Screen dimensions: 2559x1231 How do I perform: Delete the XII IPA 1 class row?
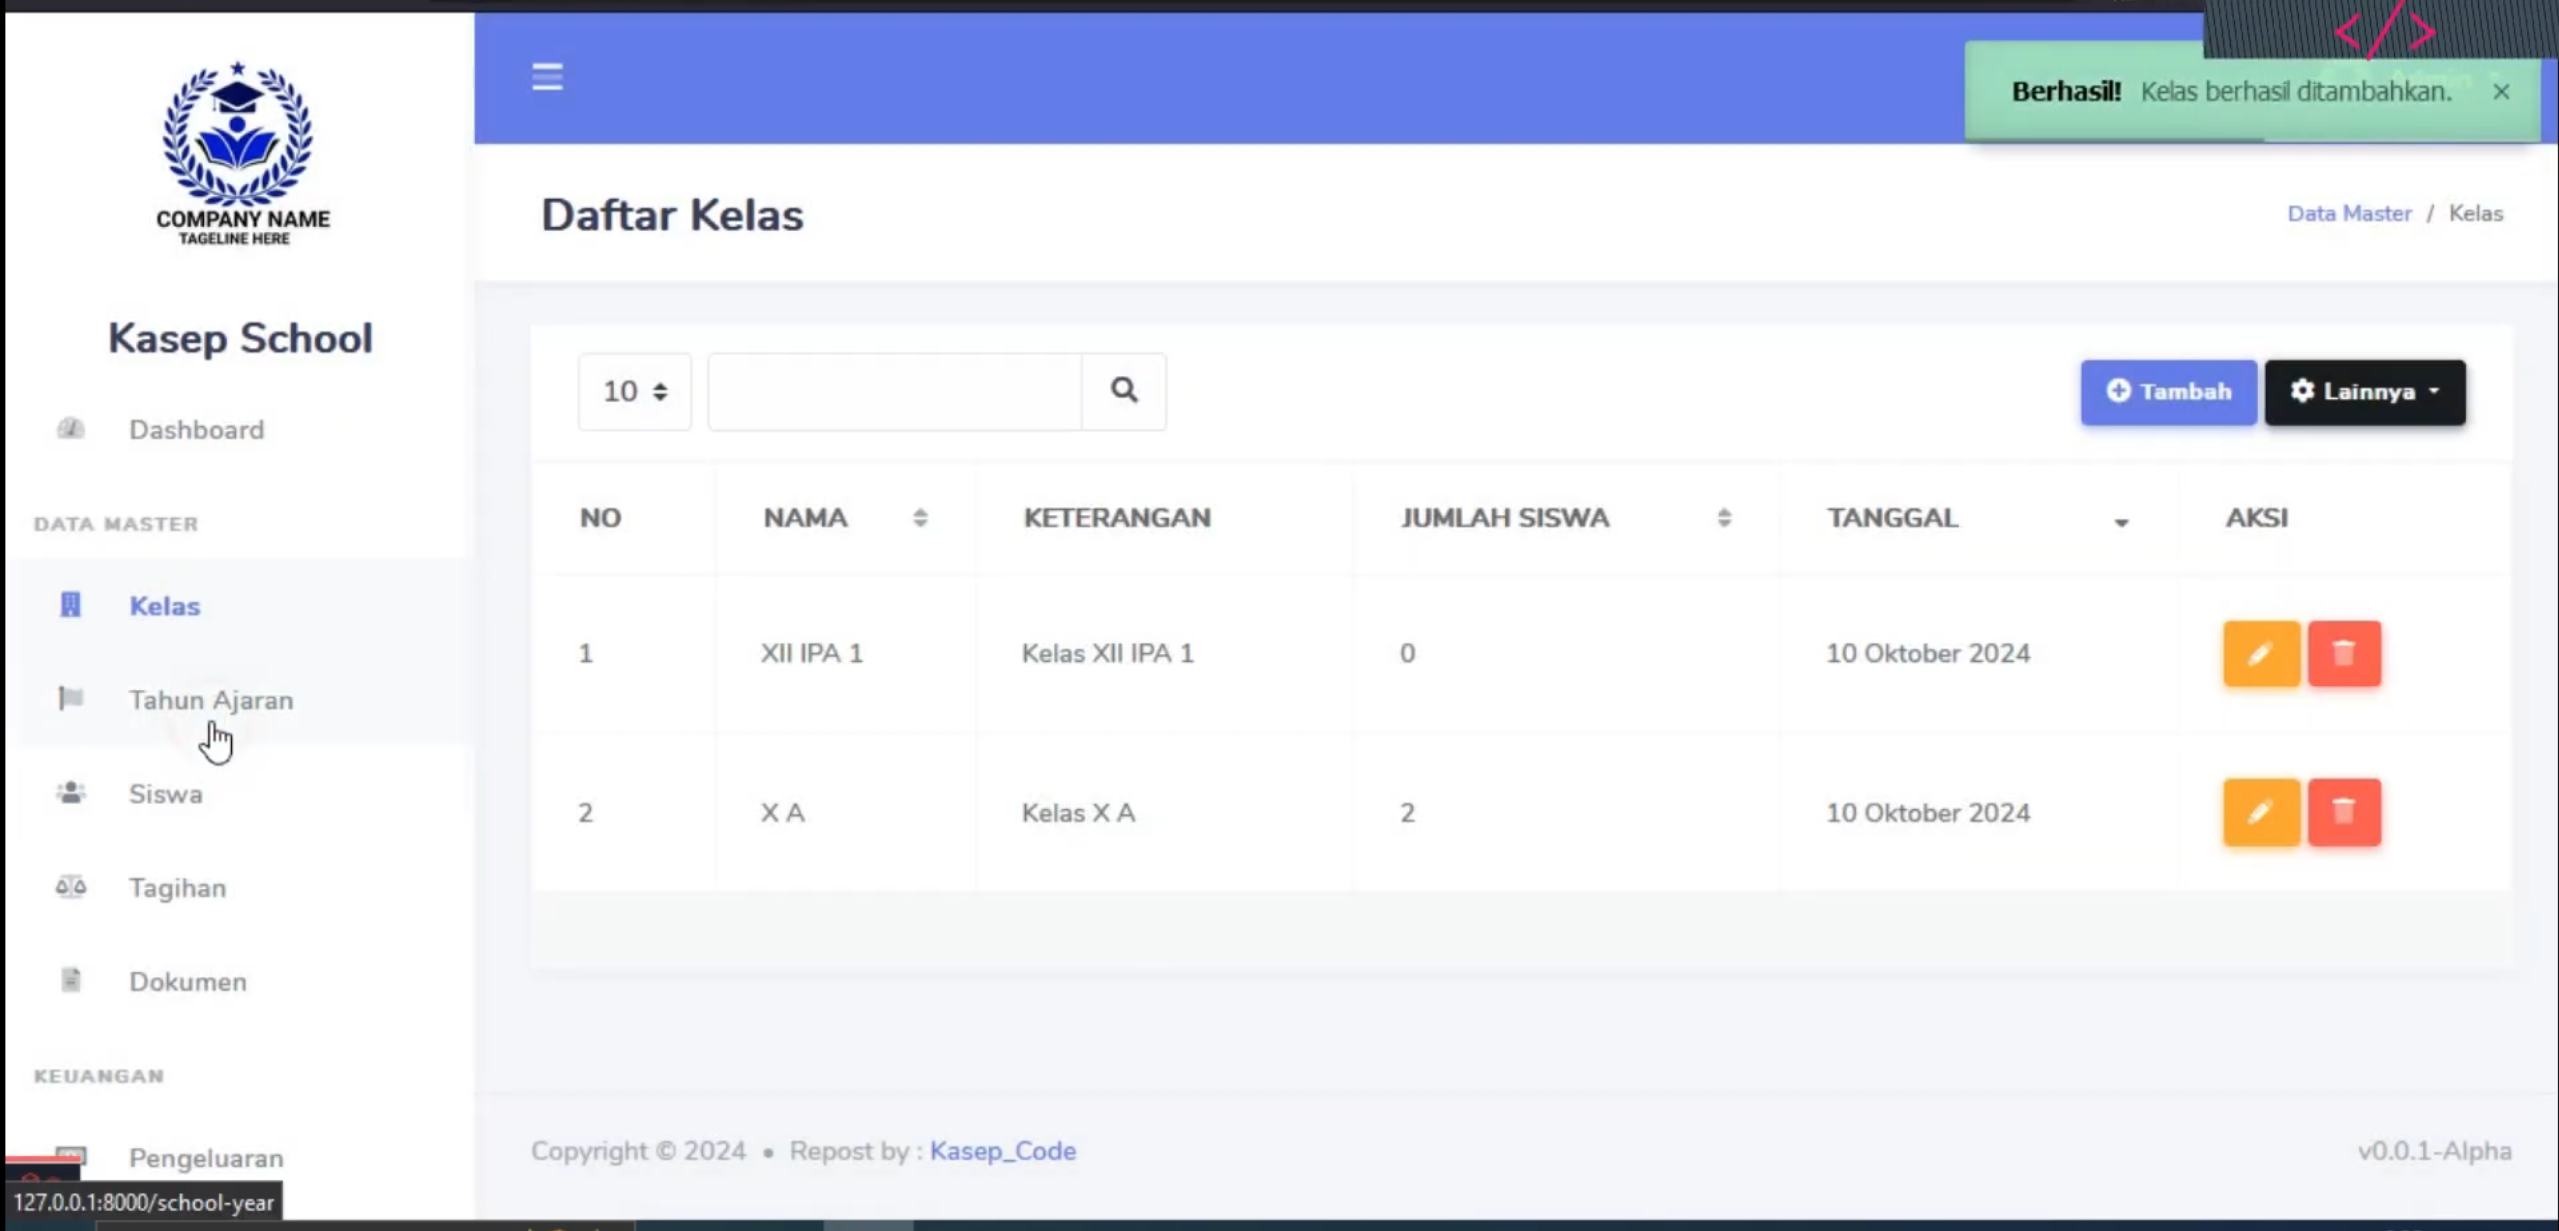pyautogui.click(x=2344, y=654)
